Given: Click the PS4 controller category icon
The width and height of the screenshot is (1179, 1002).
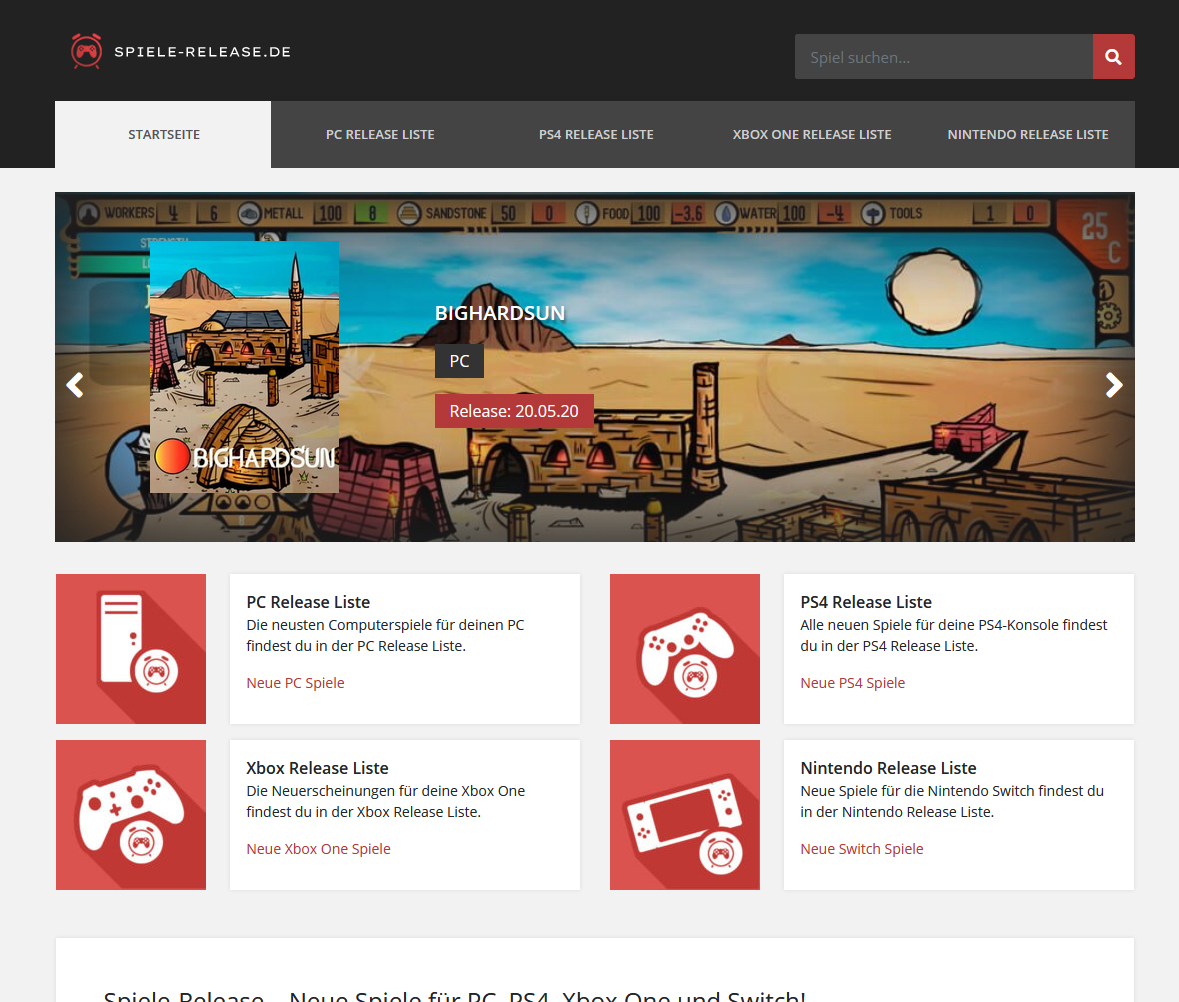Looking at the screenshot, I should [685, 649].
